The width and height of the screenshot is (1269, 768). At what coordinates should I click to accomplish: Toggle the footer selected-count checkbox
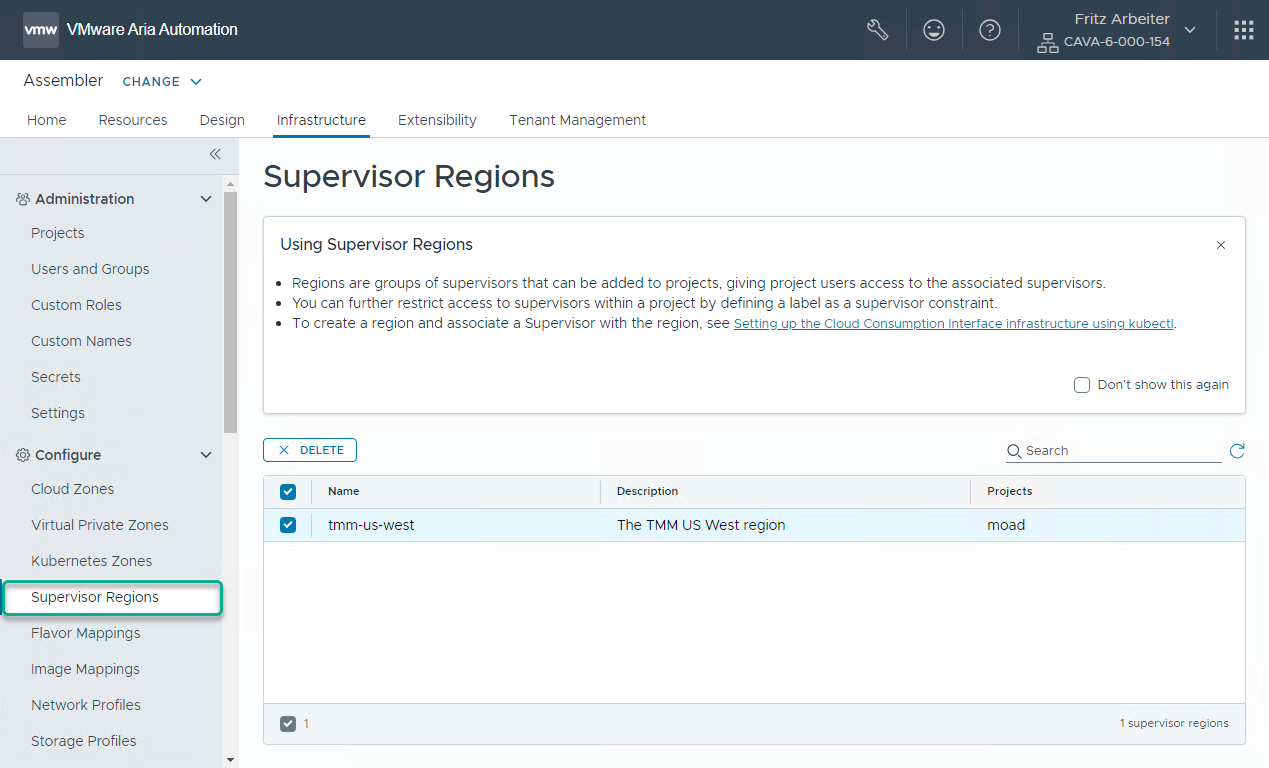coord(288,723)
